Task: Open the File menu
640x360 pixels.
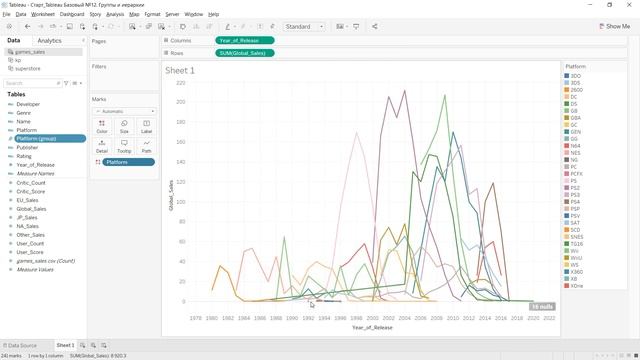Action: point(6,14)
